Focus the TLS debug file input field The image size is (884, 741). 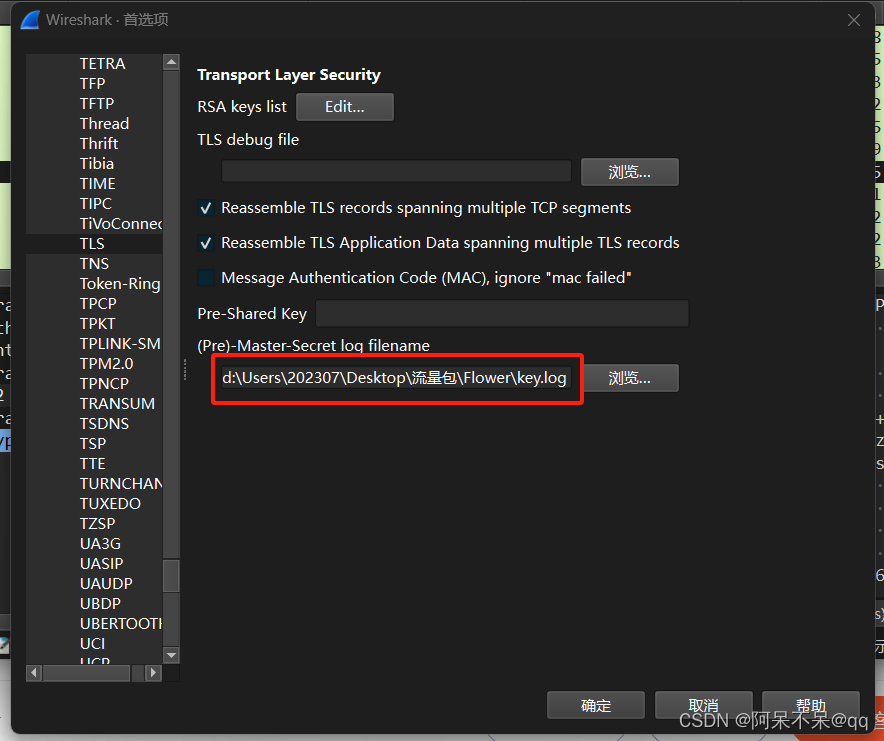(396, 171)
